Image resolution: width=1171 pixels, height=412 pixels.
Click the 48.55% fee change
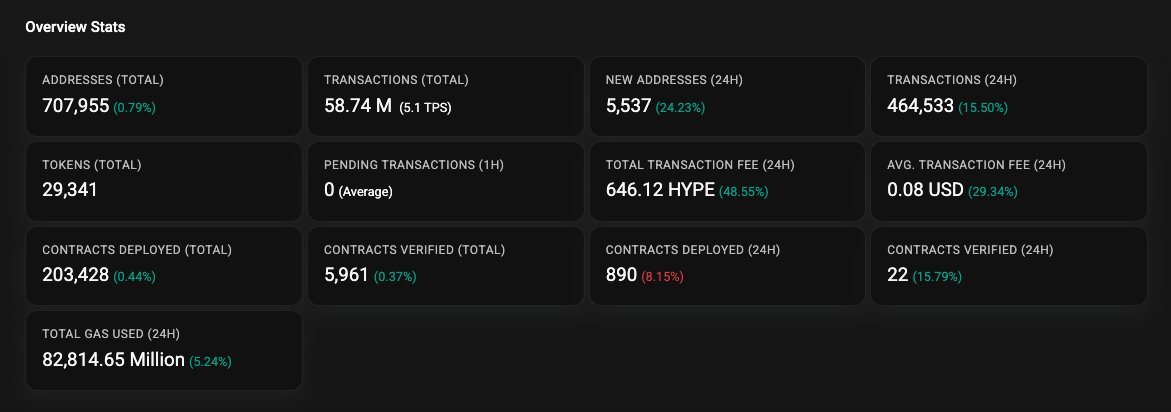(x=744, y=192)
